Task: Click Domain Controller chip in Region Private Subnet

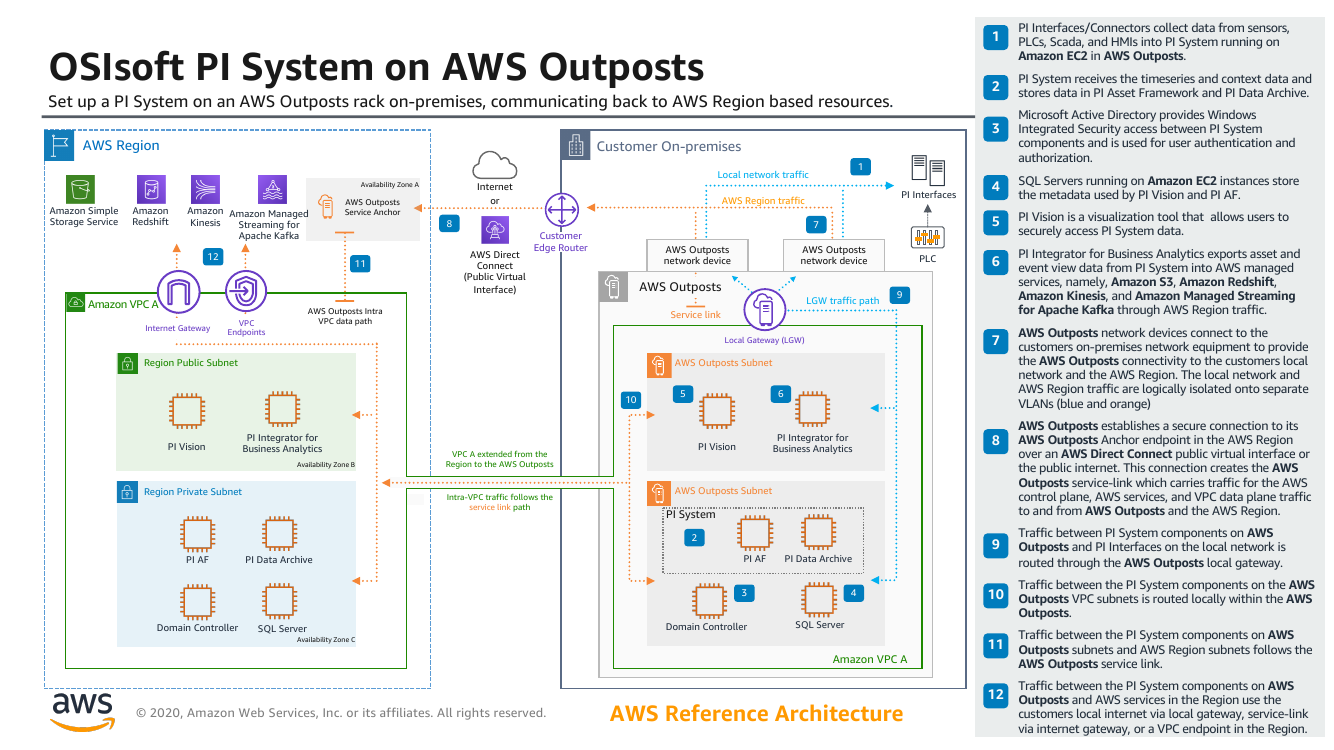Action: pyautogui.click(x=197, y=601)
